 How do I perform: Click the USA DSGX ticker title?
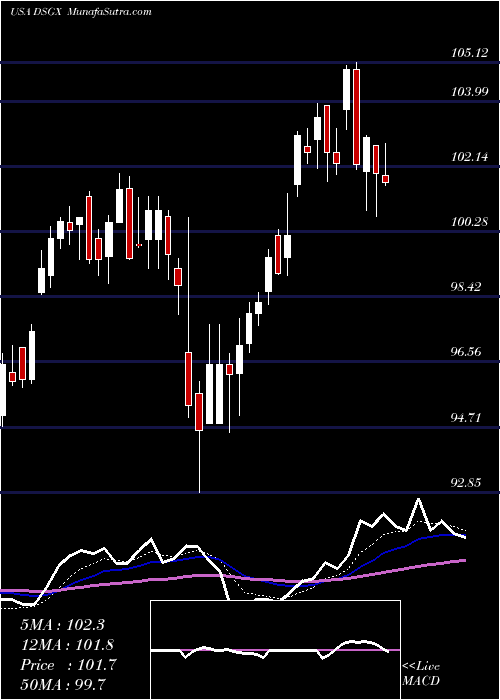click(x=37, y=12)
